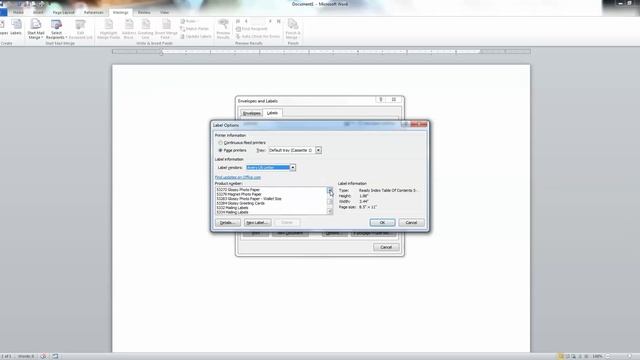
Task: Click the Envelopes tool in the ribbon
Action: click(x=3, y=28)
